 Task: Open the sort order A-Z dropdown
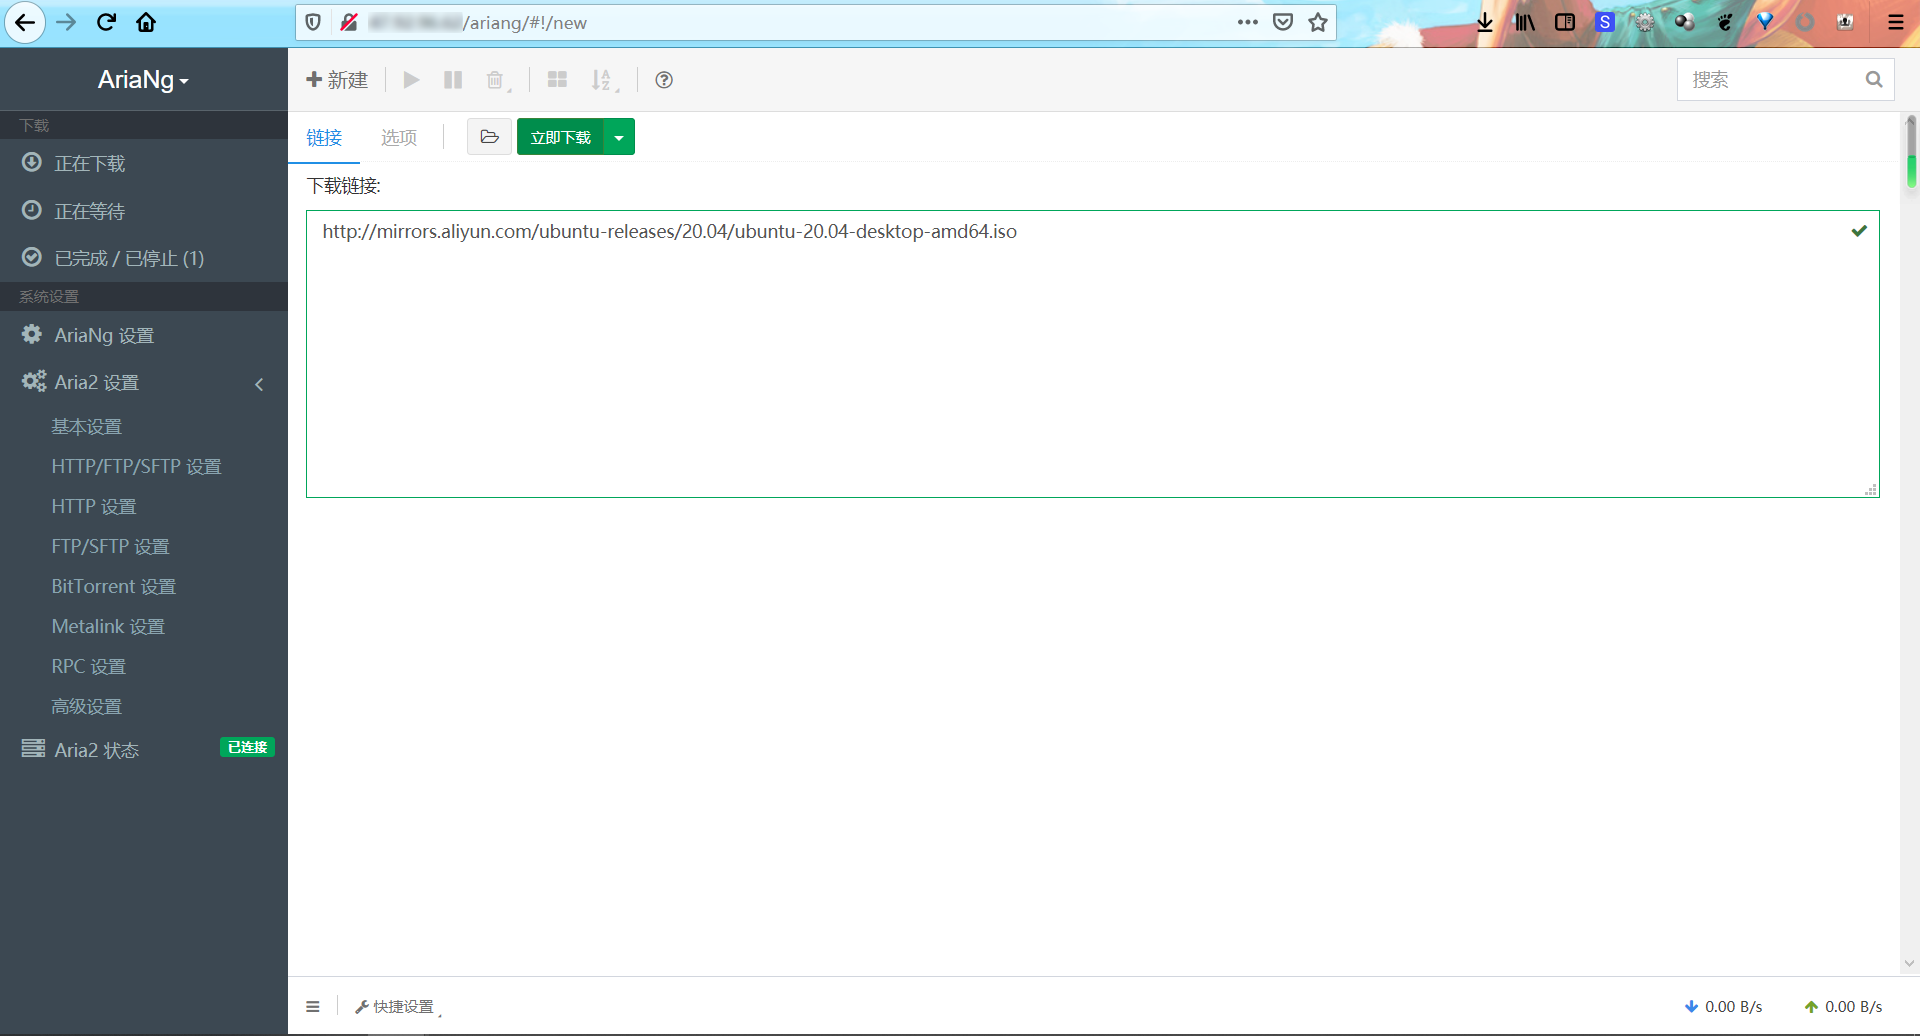tap(604, 80)
